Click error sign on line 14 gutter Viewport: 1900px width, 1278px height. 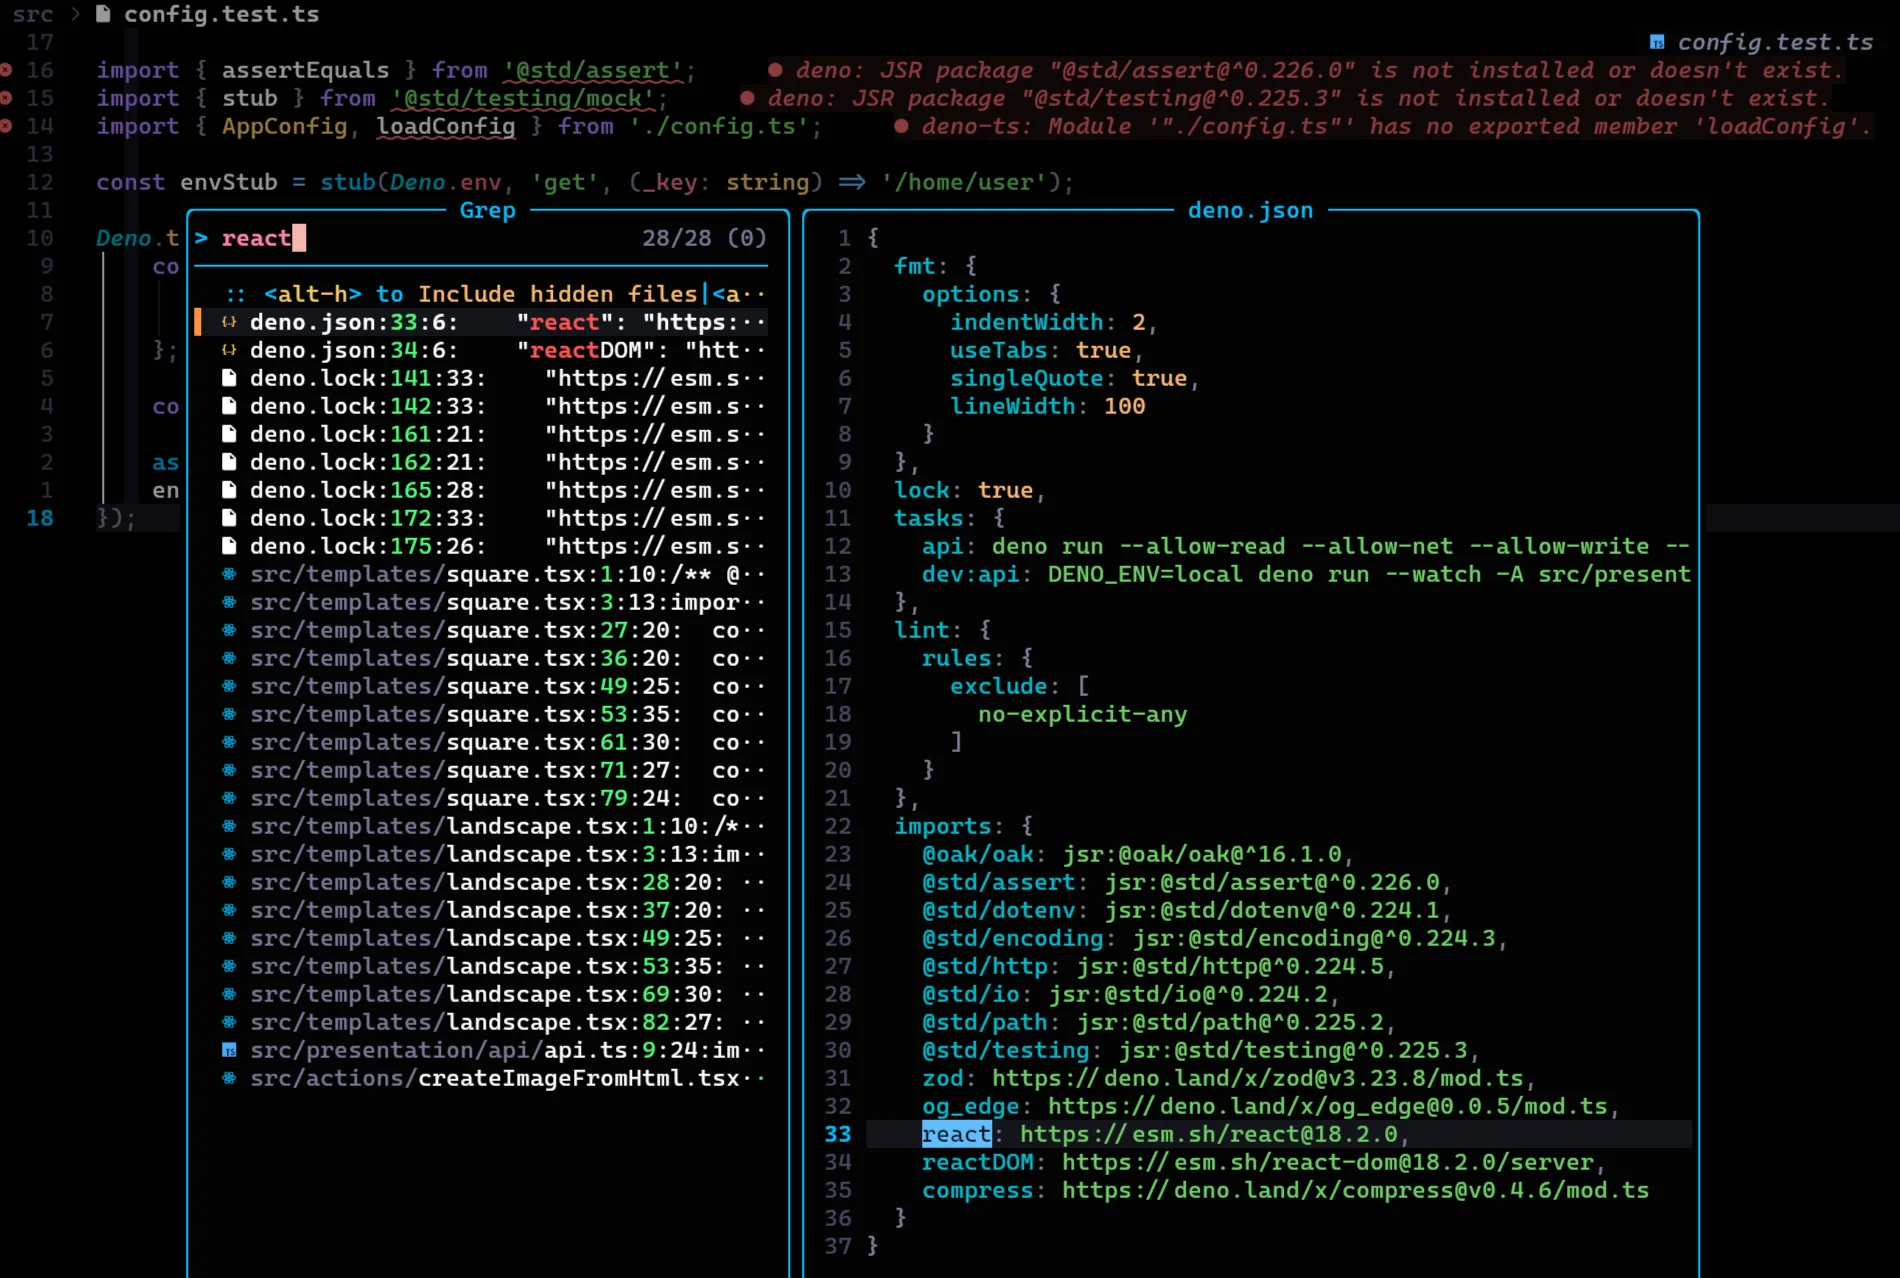click(6, 126)
